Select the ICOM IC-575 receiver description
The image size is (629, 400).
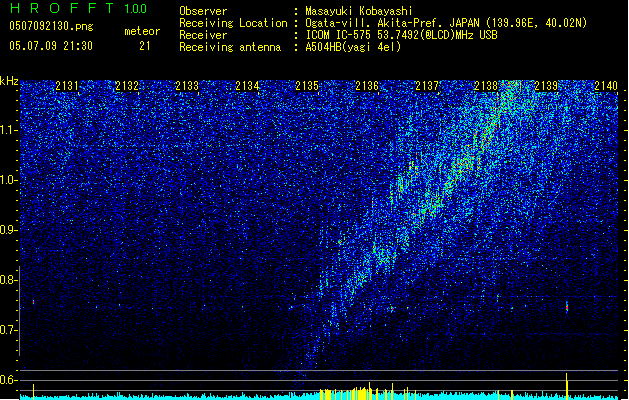pos(401,35)
